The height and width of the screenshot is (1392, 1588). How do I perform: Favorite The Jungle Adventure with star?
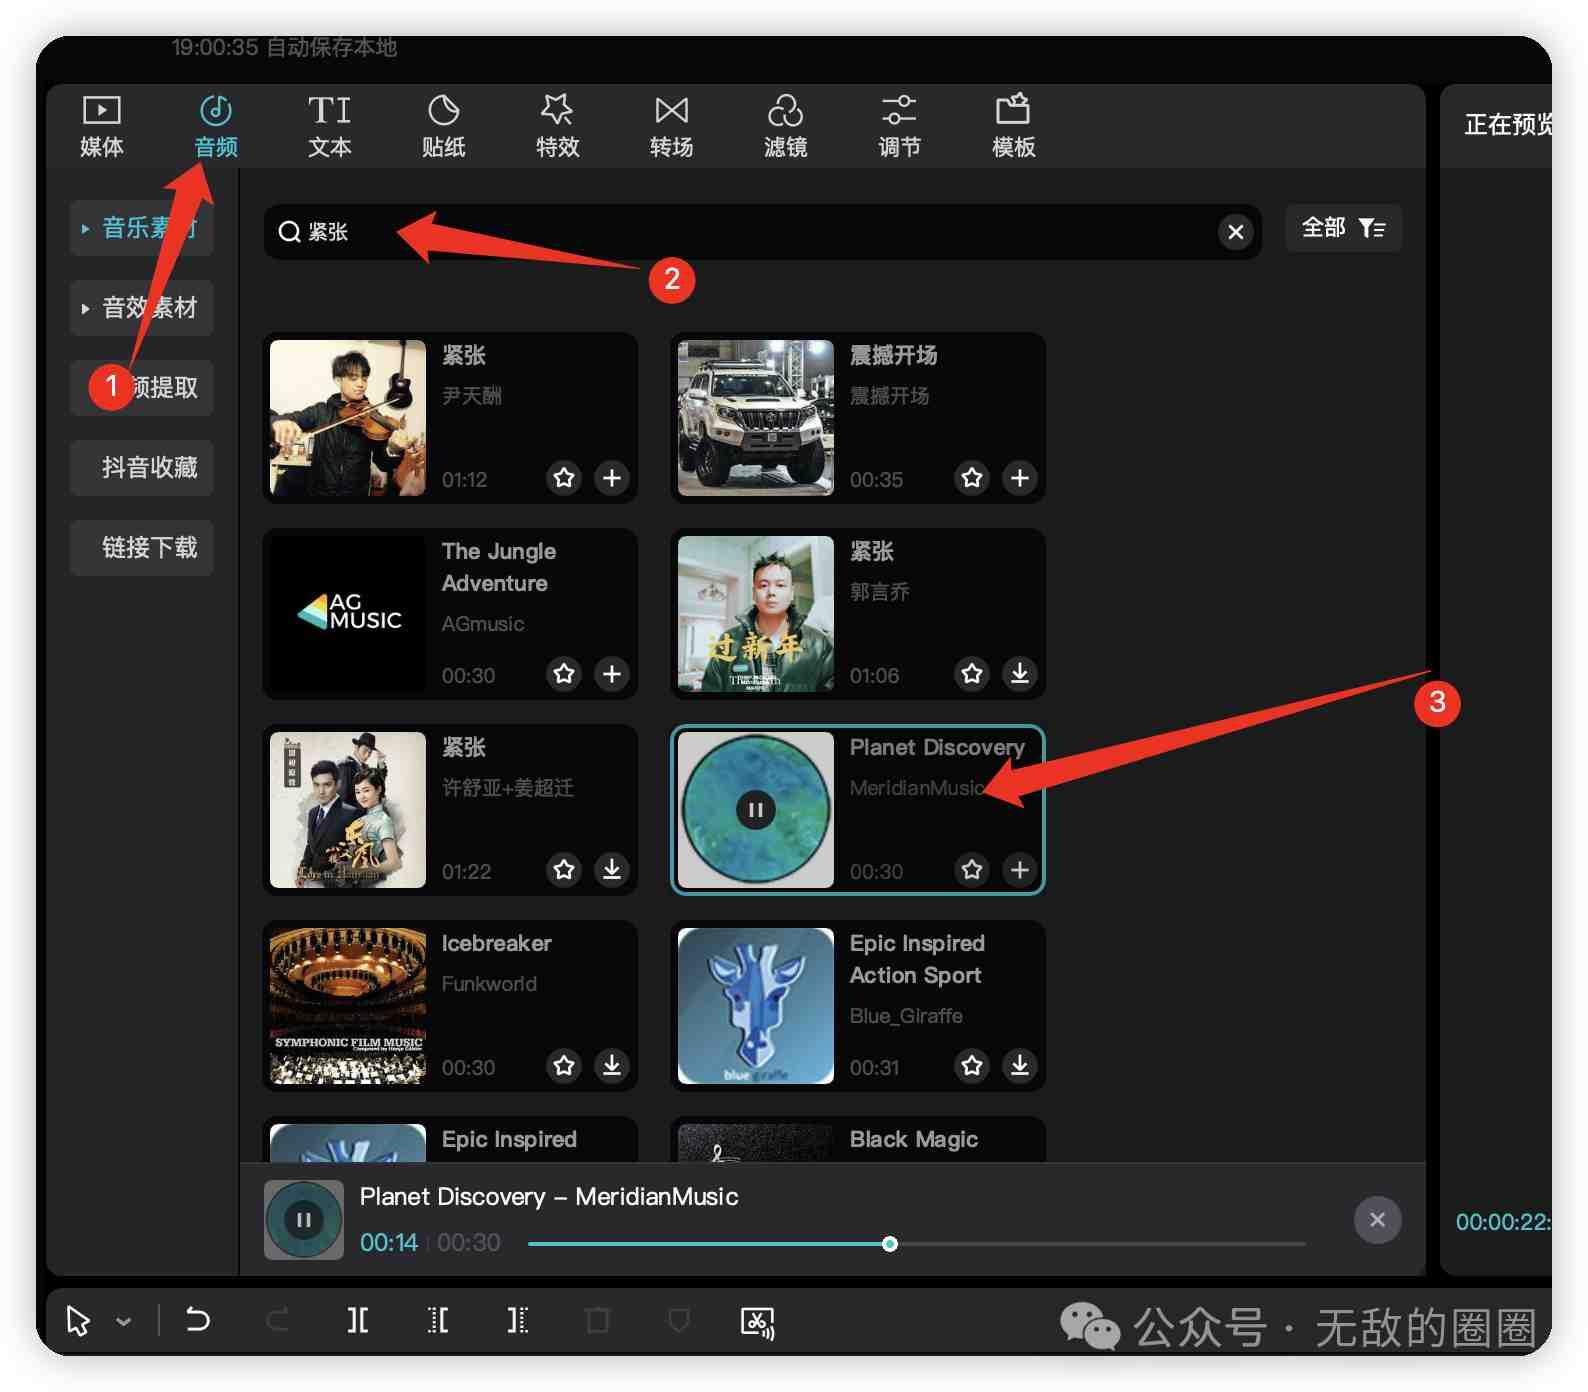tap(564, 674)
